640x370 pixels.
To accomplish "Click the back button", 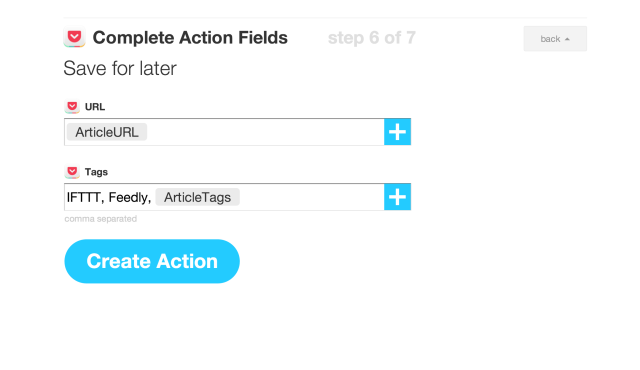I will point(555,39).
